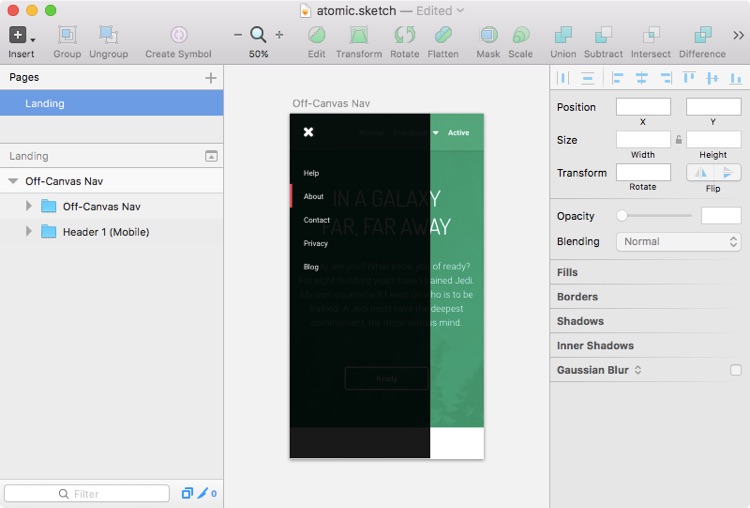Image resolution: width=750 pixels, height=508 pixels.
Task: Click the Insert tool icon
Action: (x=18, y=35)
